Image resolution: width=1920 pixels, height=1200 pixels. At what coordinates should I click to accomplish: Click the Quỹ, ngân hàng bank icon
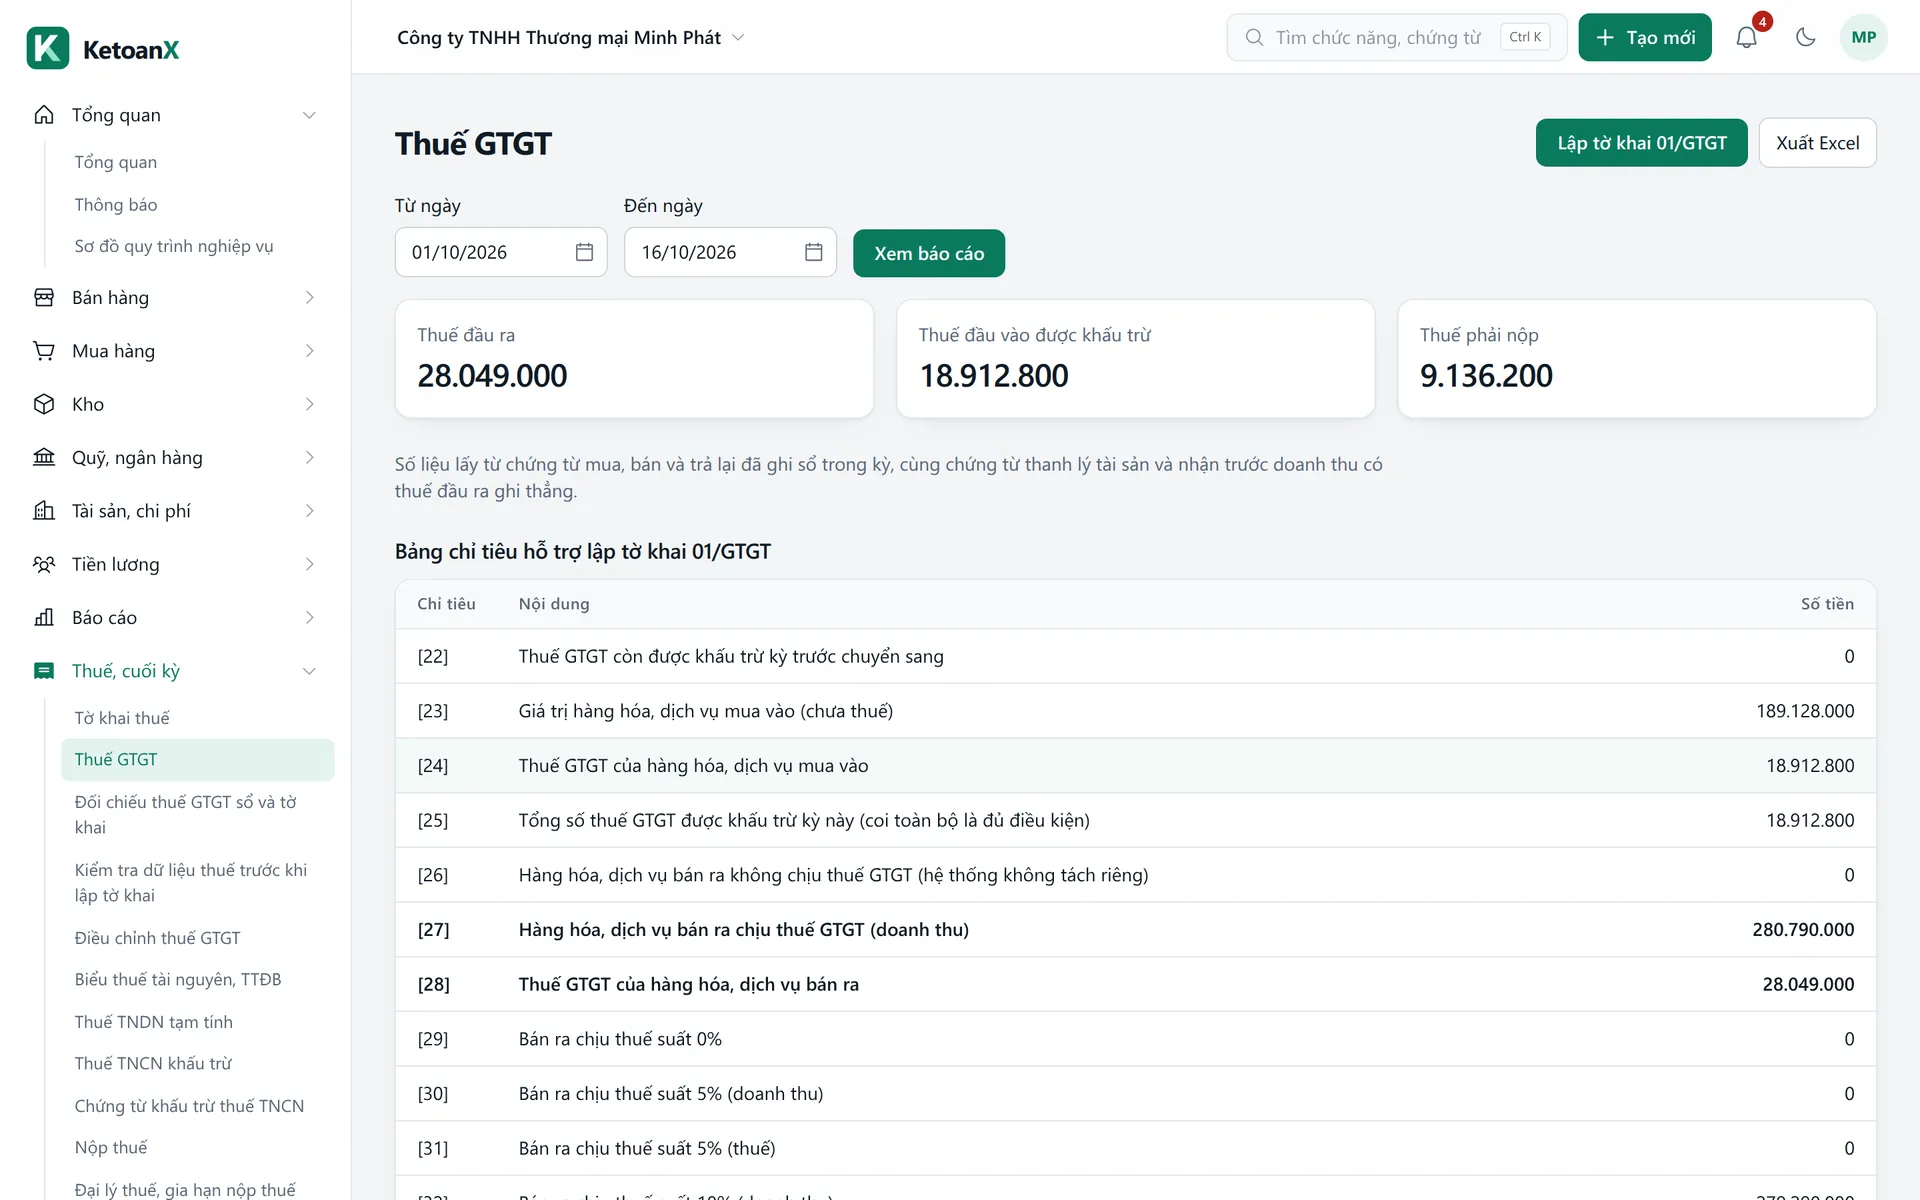tap(44, 458)
